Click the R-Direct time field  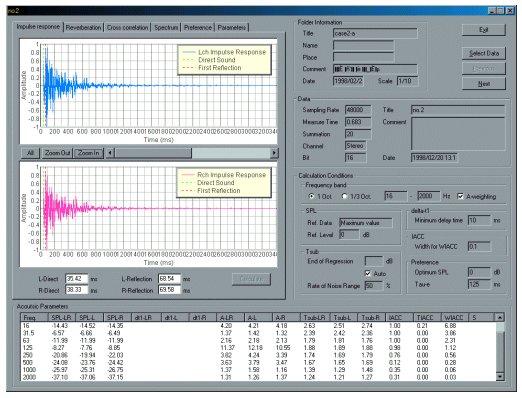tap(77, 290)
